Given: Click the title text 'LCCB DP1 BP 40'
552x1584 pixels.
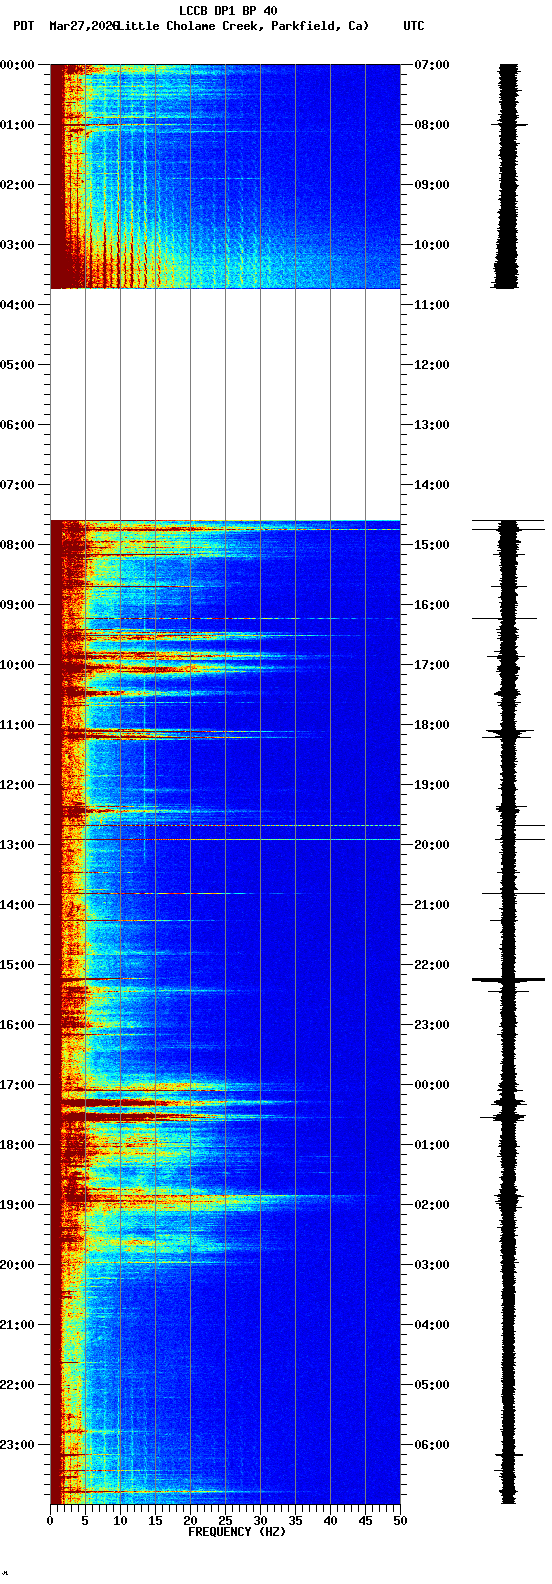Looking at the screenshot, I should tap(228, 11).
